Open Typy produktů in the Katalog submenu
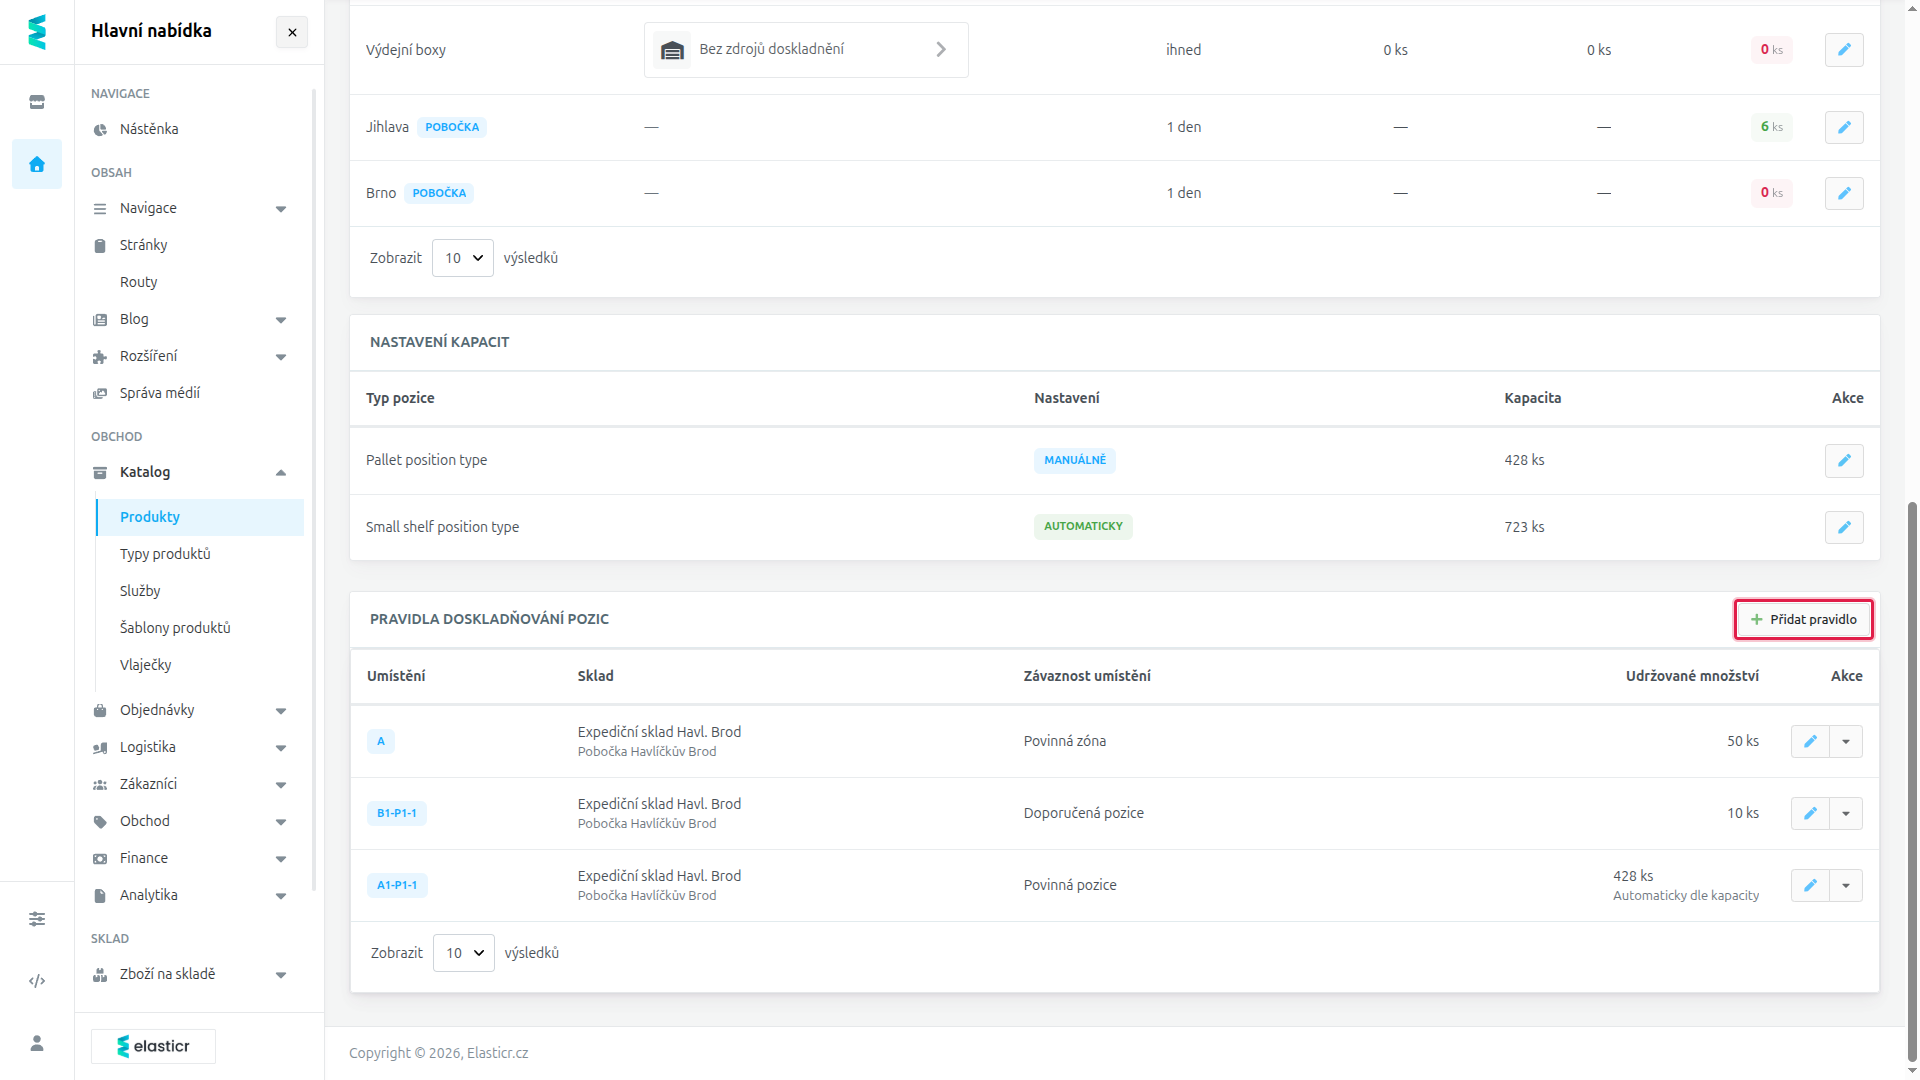 (x=165, y=554)
